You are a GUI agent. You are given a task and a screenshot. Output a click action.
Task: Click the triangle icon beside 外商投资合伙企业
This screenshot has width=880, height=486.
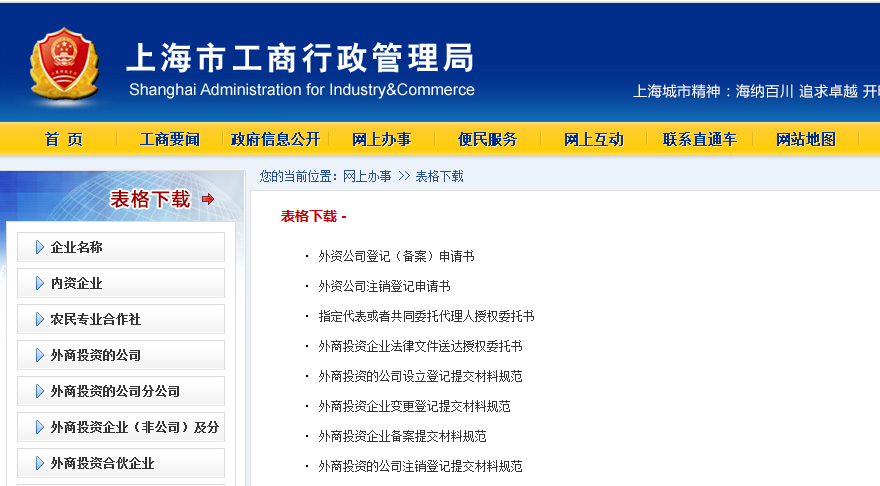click(x=39, y=463)
